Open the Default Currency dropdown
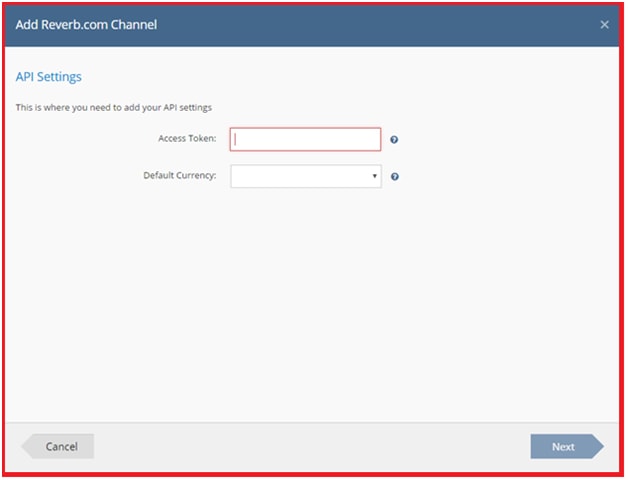The width and height of the screenshot is (628, 480). click(x=306, y=176)
